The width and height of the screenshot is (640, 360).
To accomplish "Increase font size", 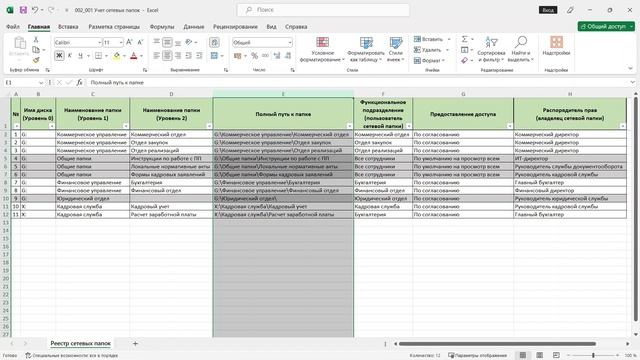I will coord(129,42).
